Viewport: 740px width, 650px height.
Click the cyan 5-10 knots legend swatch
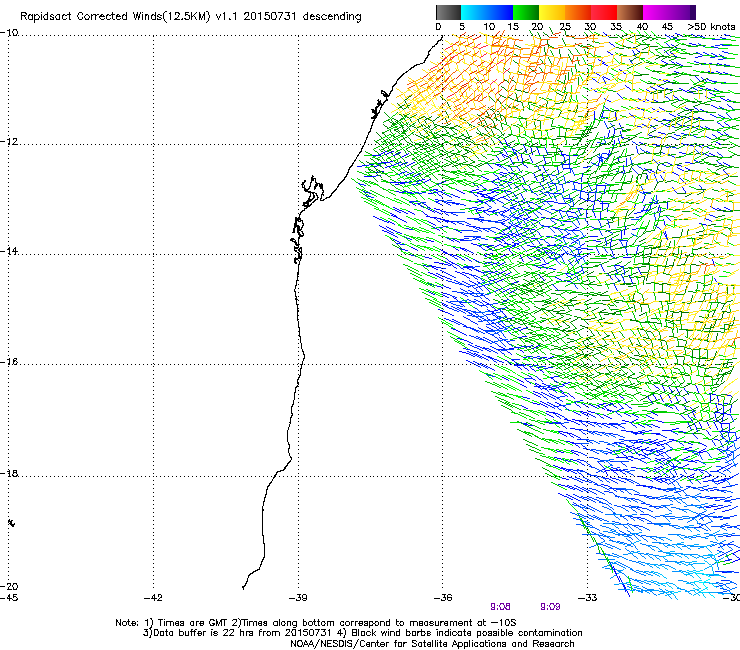(474, 12)
